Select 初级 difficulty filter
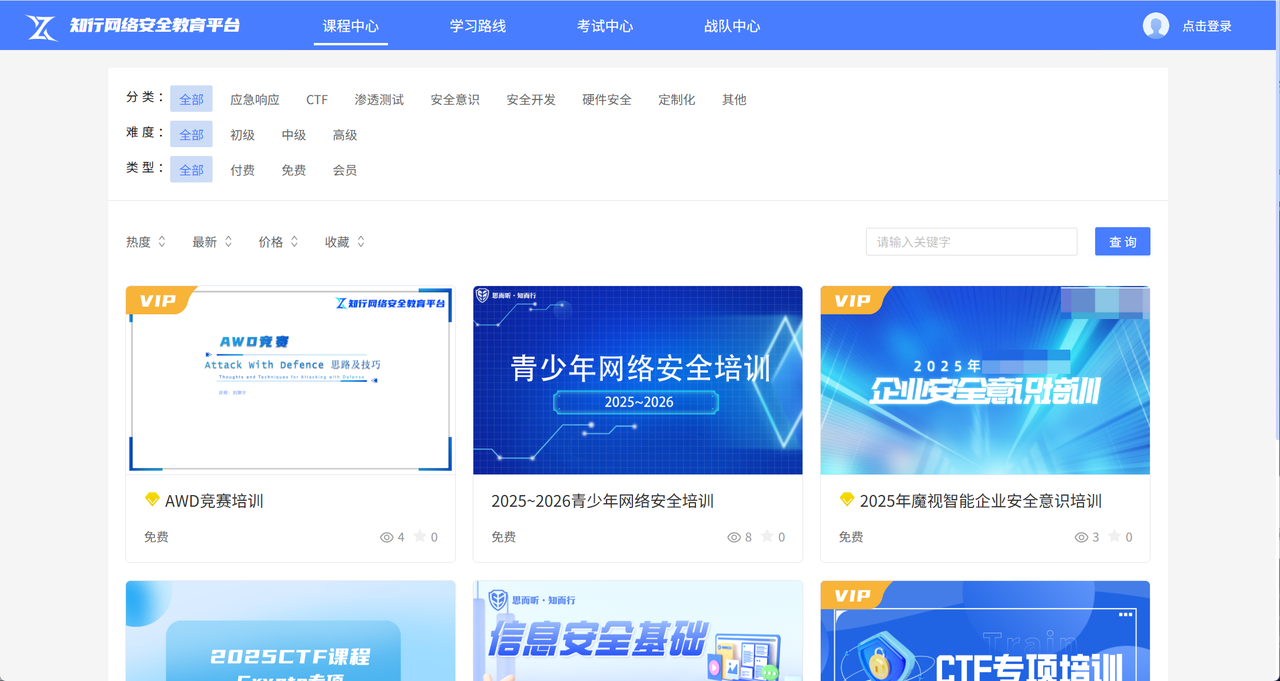Viewport: 1280px width, 681px height. (x=242, y=135)
